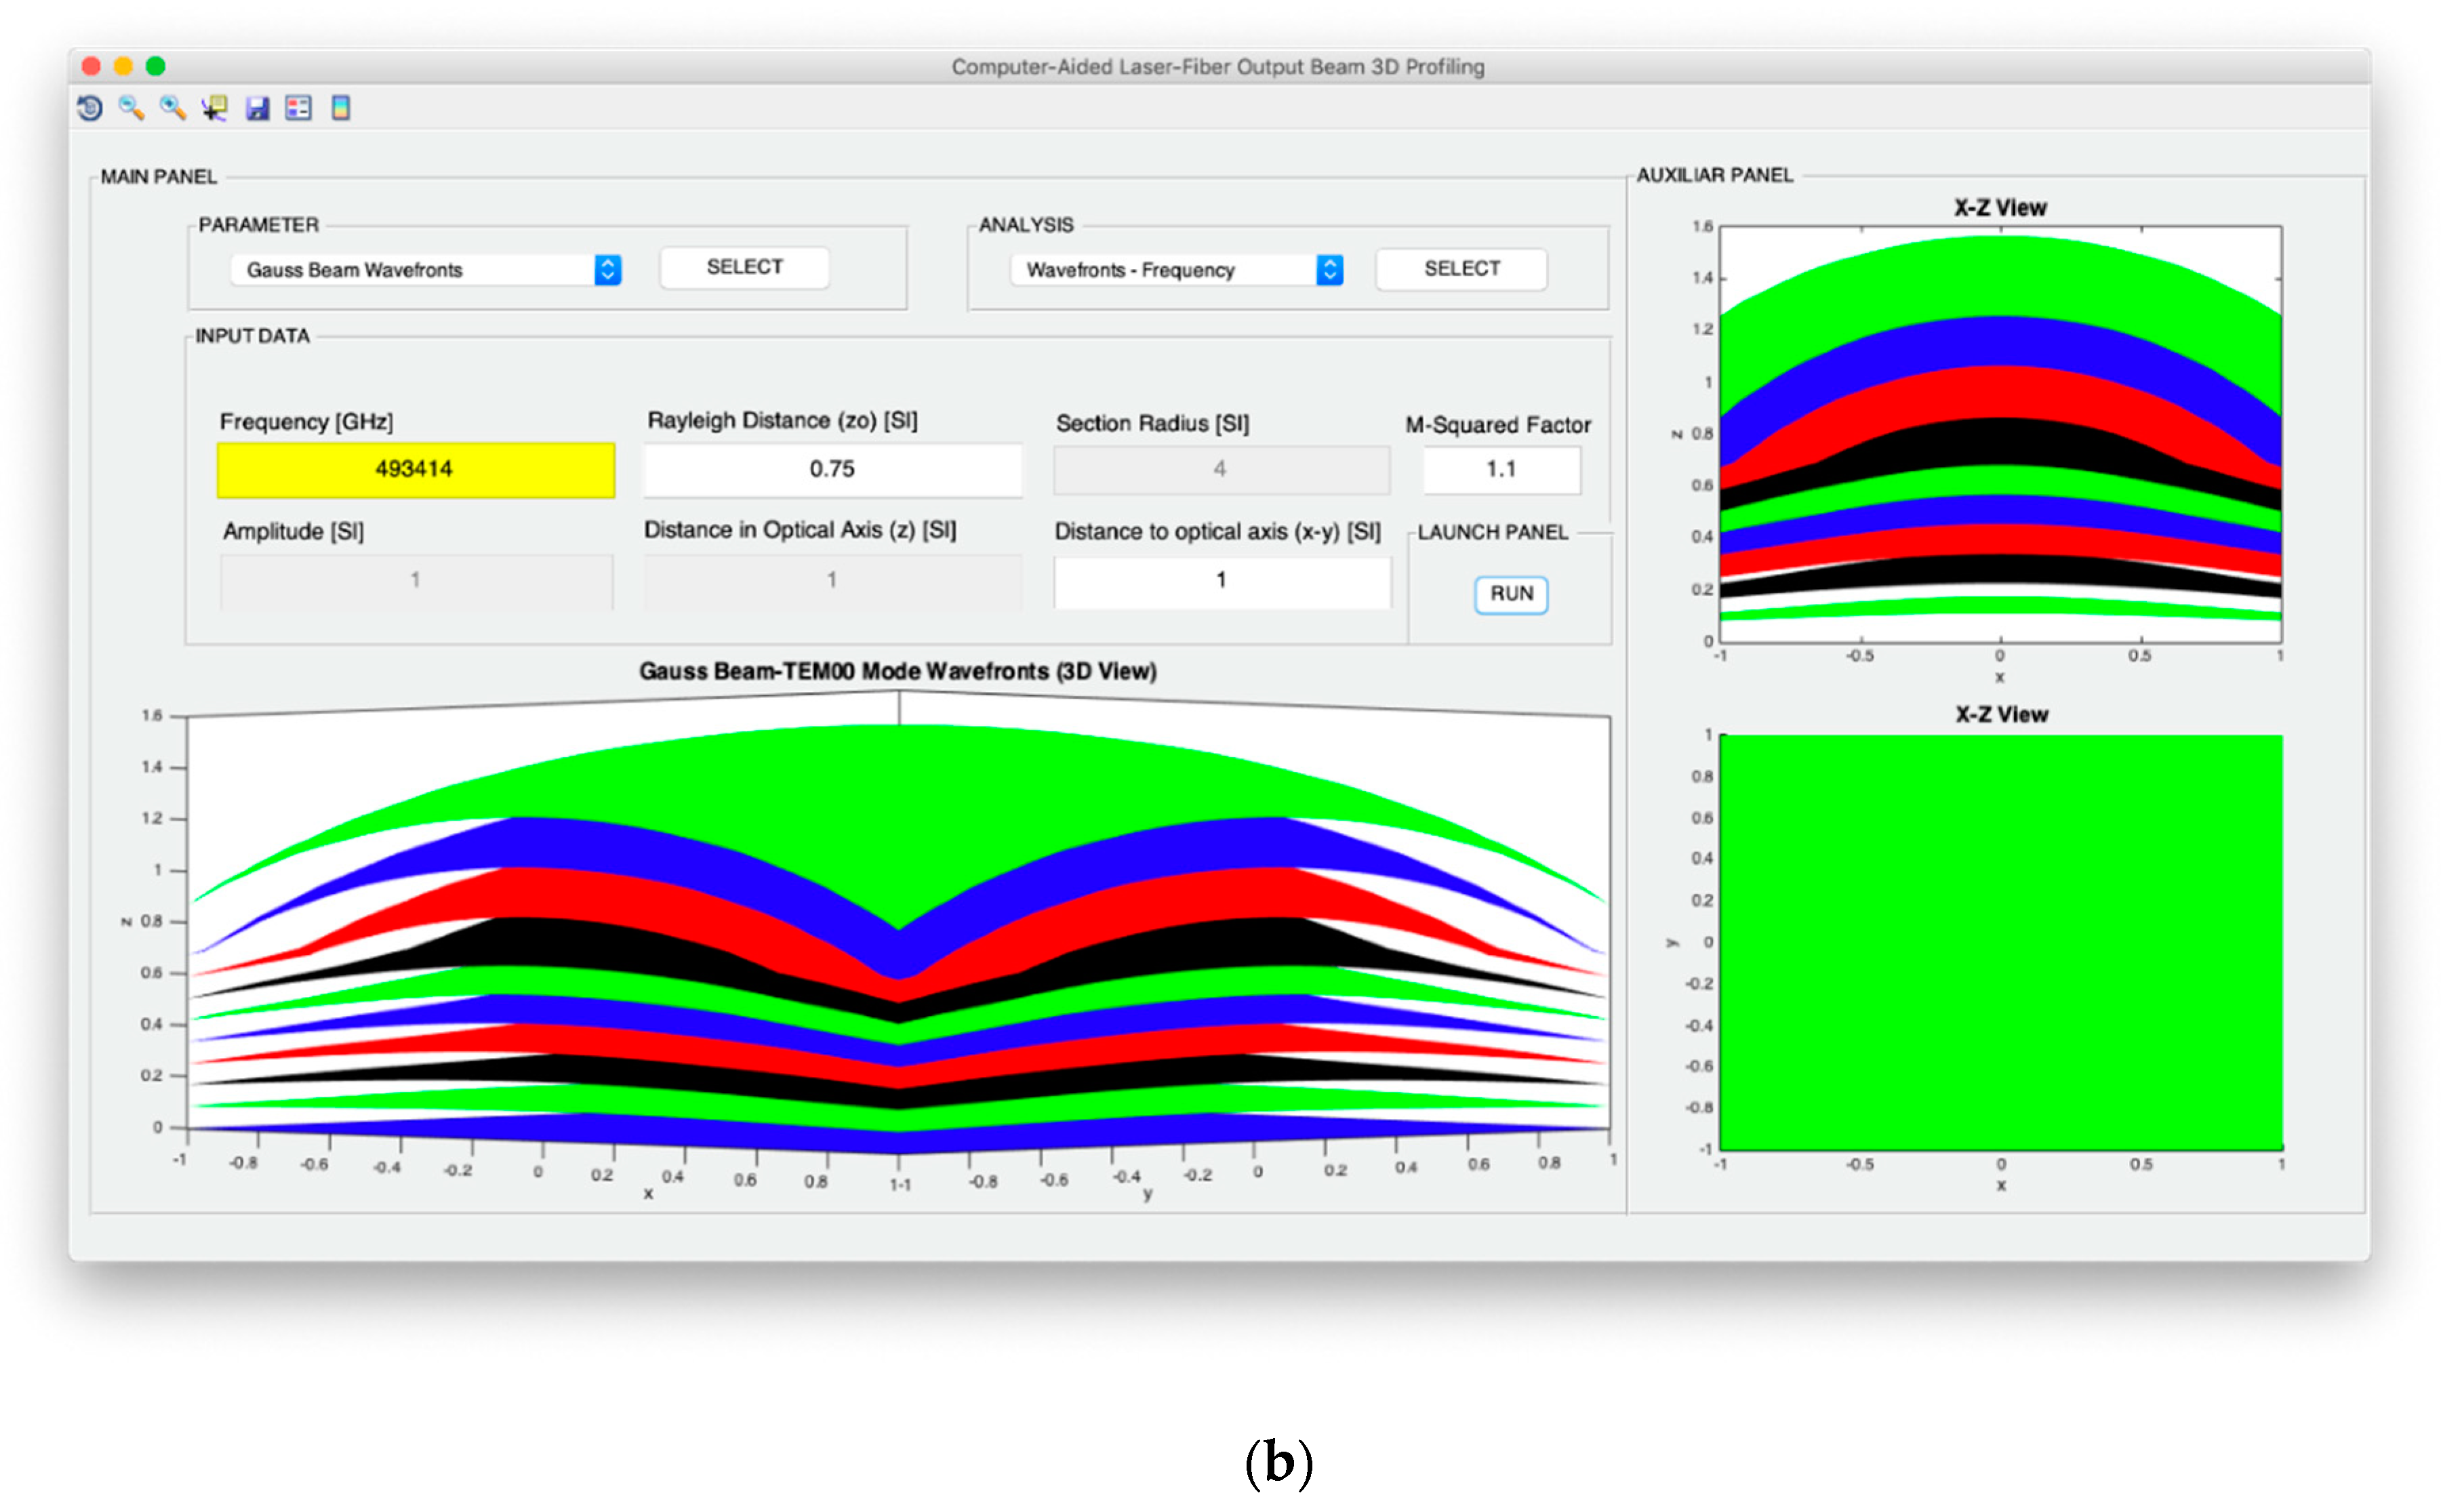The height and width of the screenshot is (1512, 2441).
Task: Click the yellow Frequency [GHz] field
Action: pos(415,469)
